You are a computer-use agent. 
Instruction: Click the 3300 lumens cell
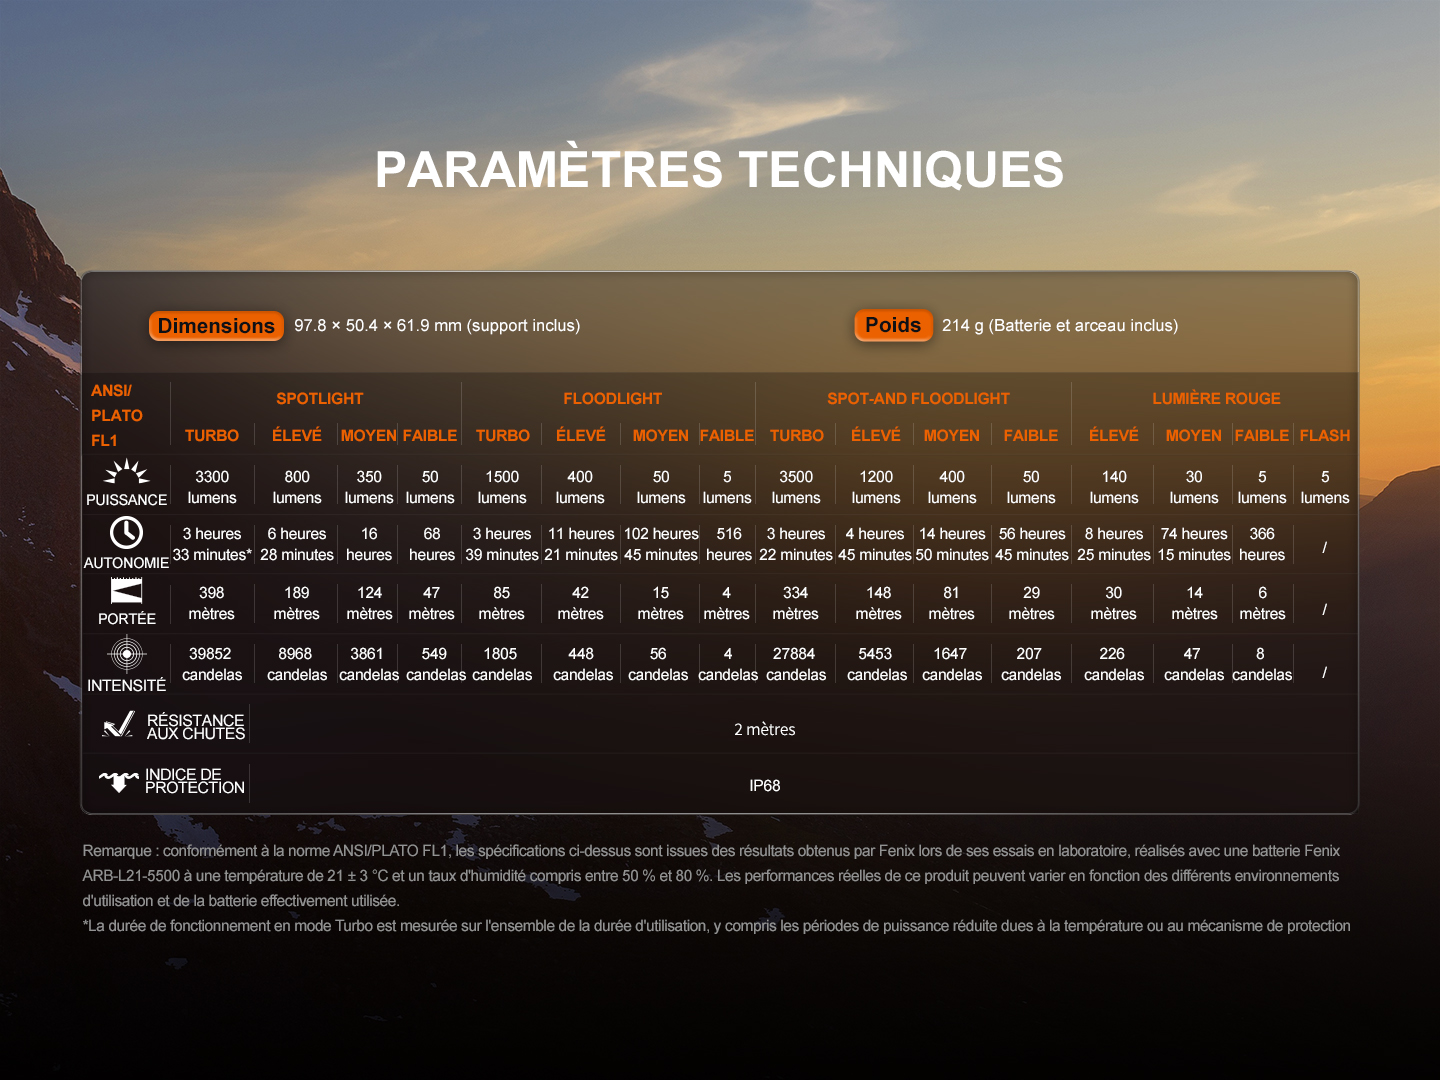[x=212, y=487]
